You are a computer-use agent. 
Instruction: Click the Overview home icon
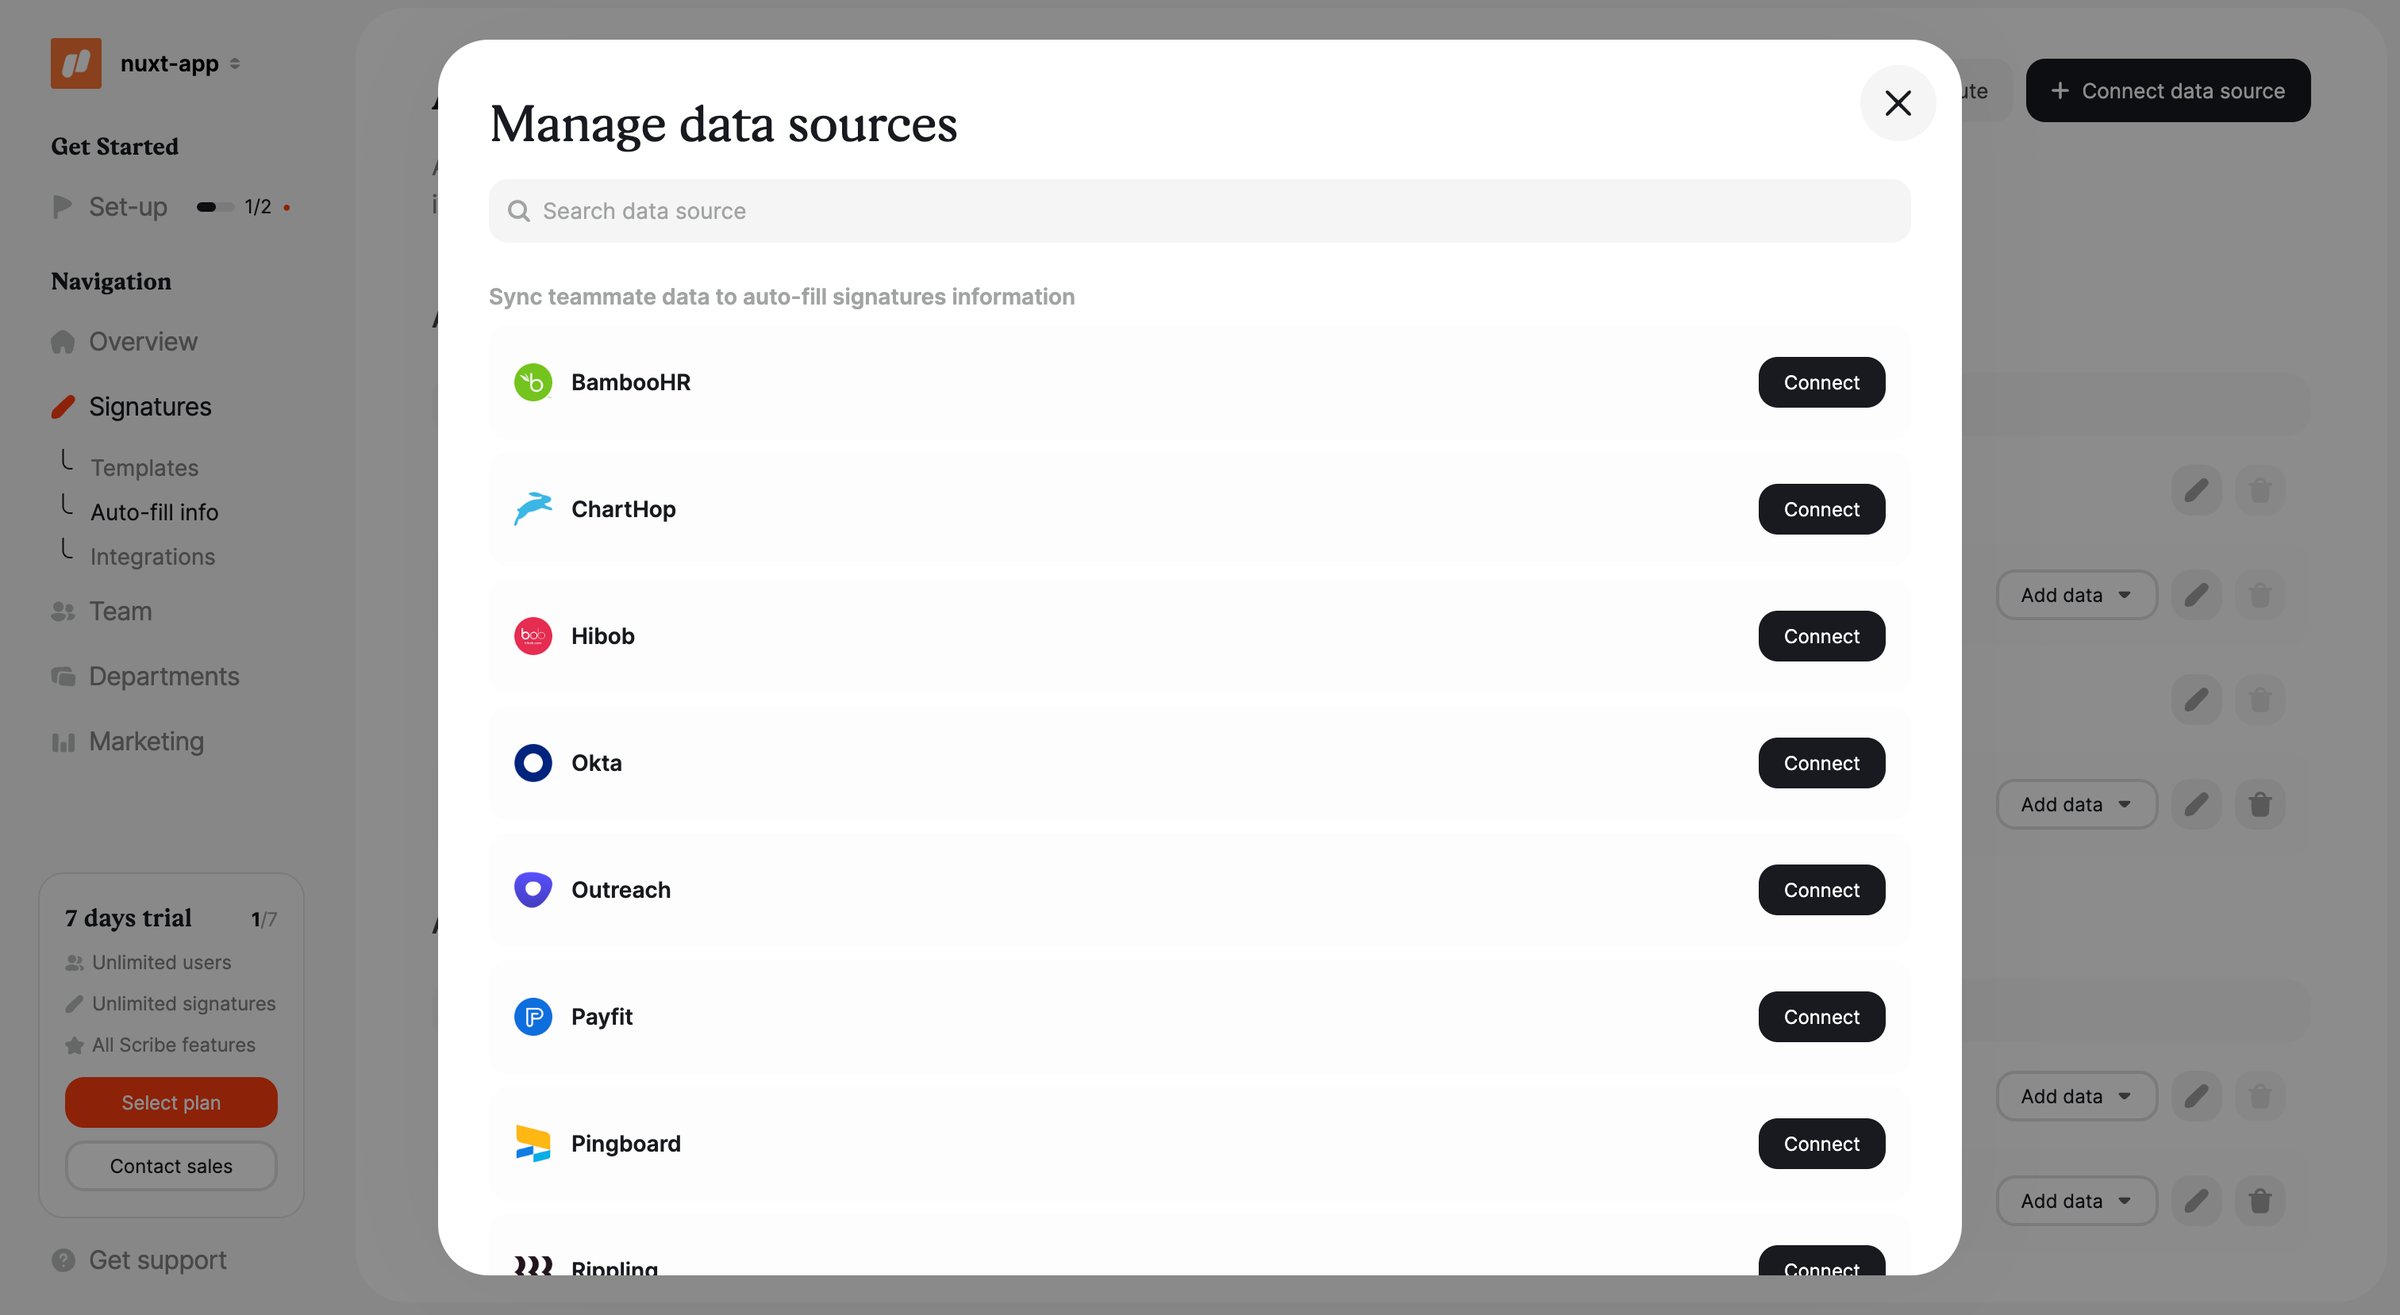[x=63, y=342]
